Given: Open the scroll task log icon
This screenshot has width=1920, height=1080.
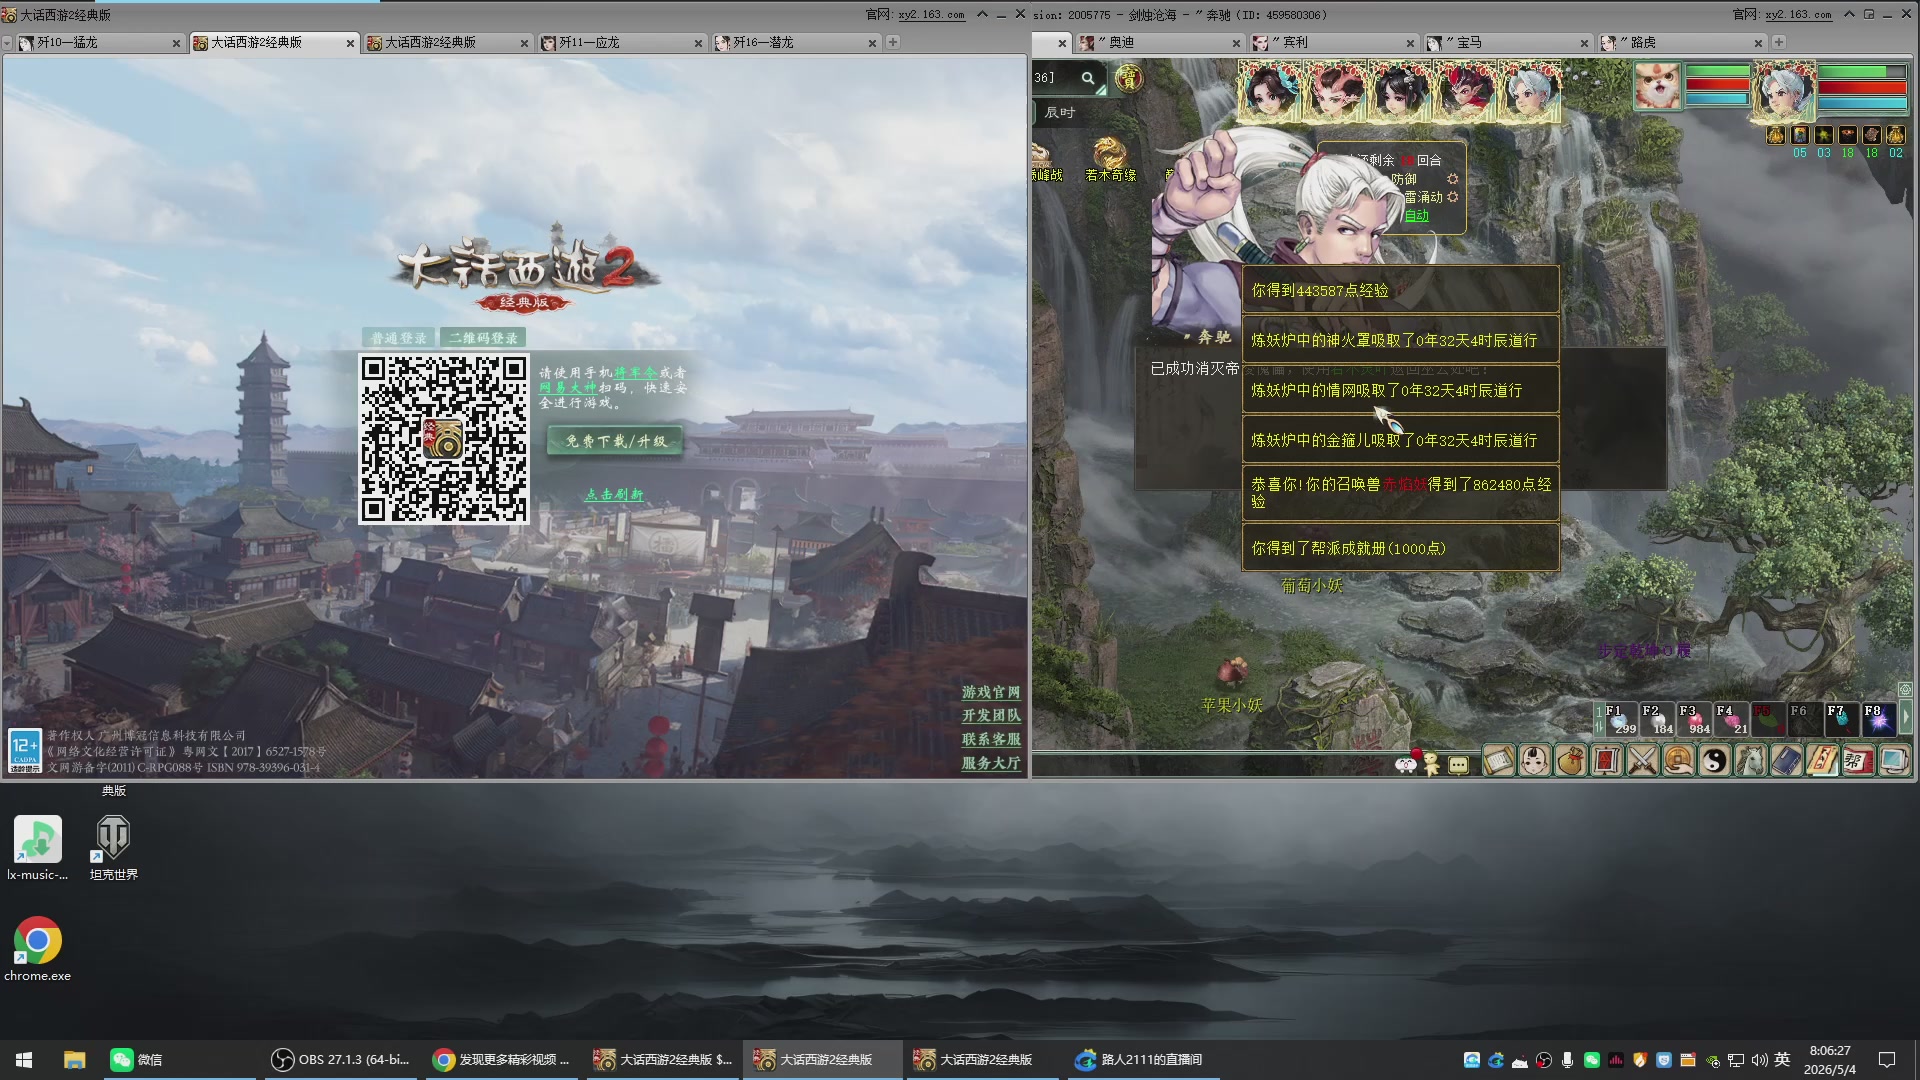Looking at the screenshot, I should coord(1498,761).
